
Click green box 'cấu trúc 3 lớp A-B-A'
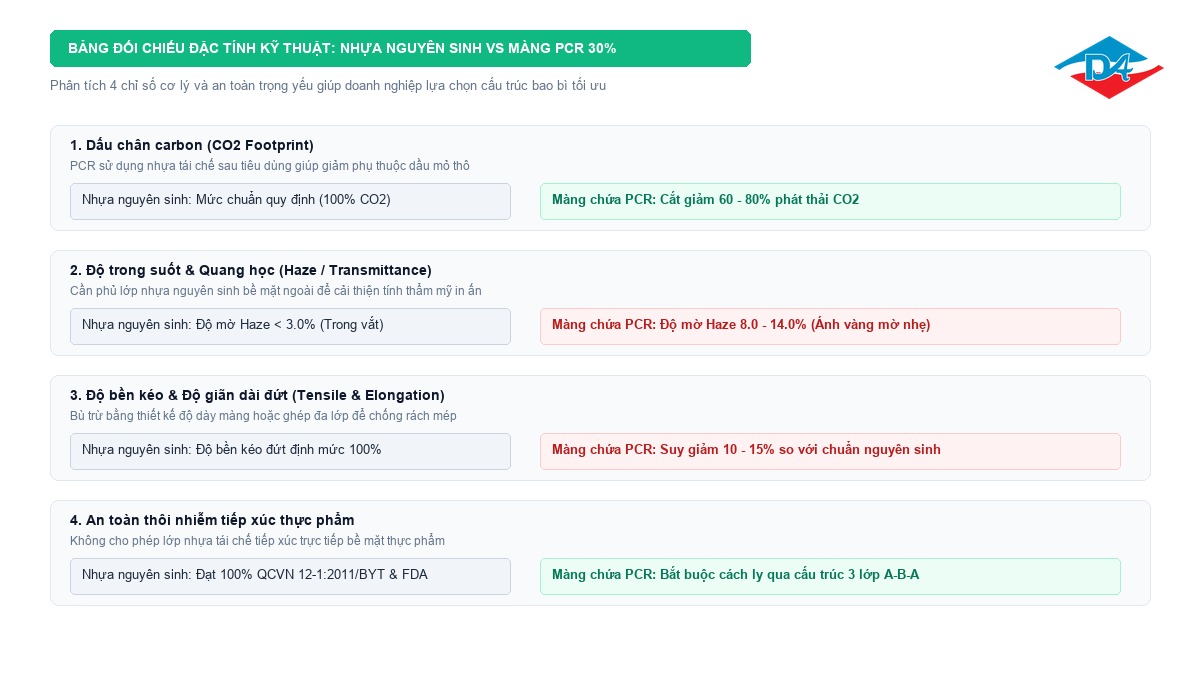point(830,576)
